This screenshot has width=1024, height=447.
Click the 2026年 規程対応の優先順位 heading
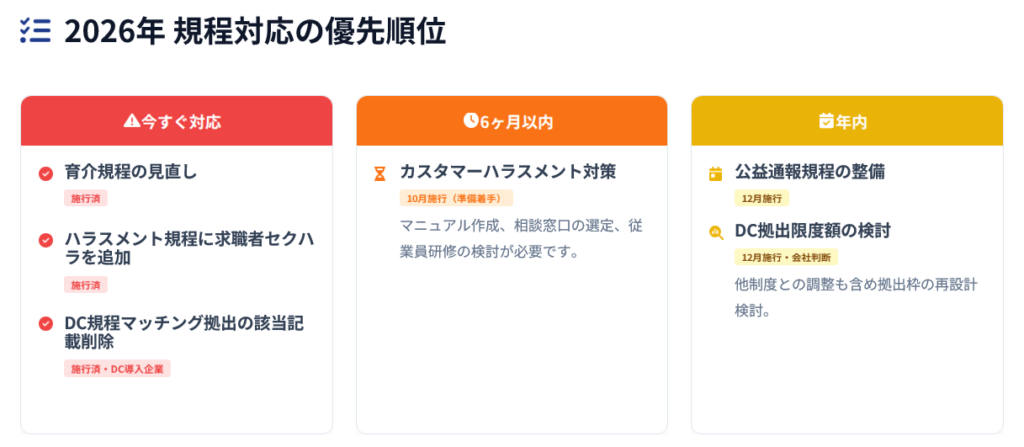pyautogui.click(x=255, y=31)
